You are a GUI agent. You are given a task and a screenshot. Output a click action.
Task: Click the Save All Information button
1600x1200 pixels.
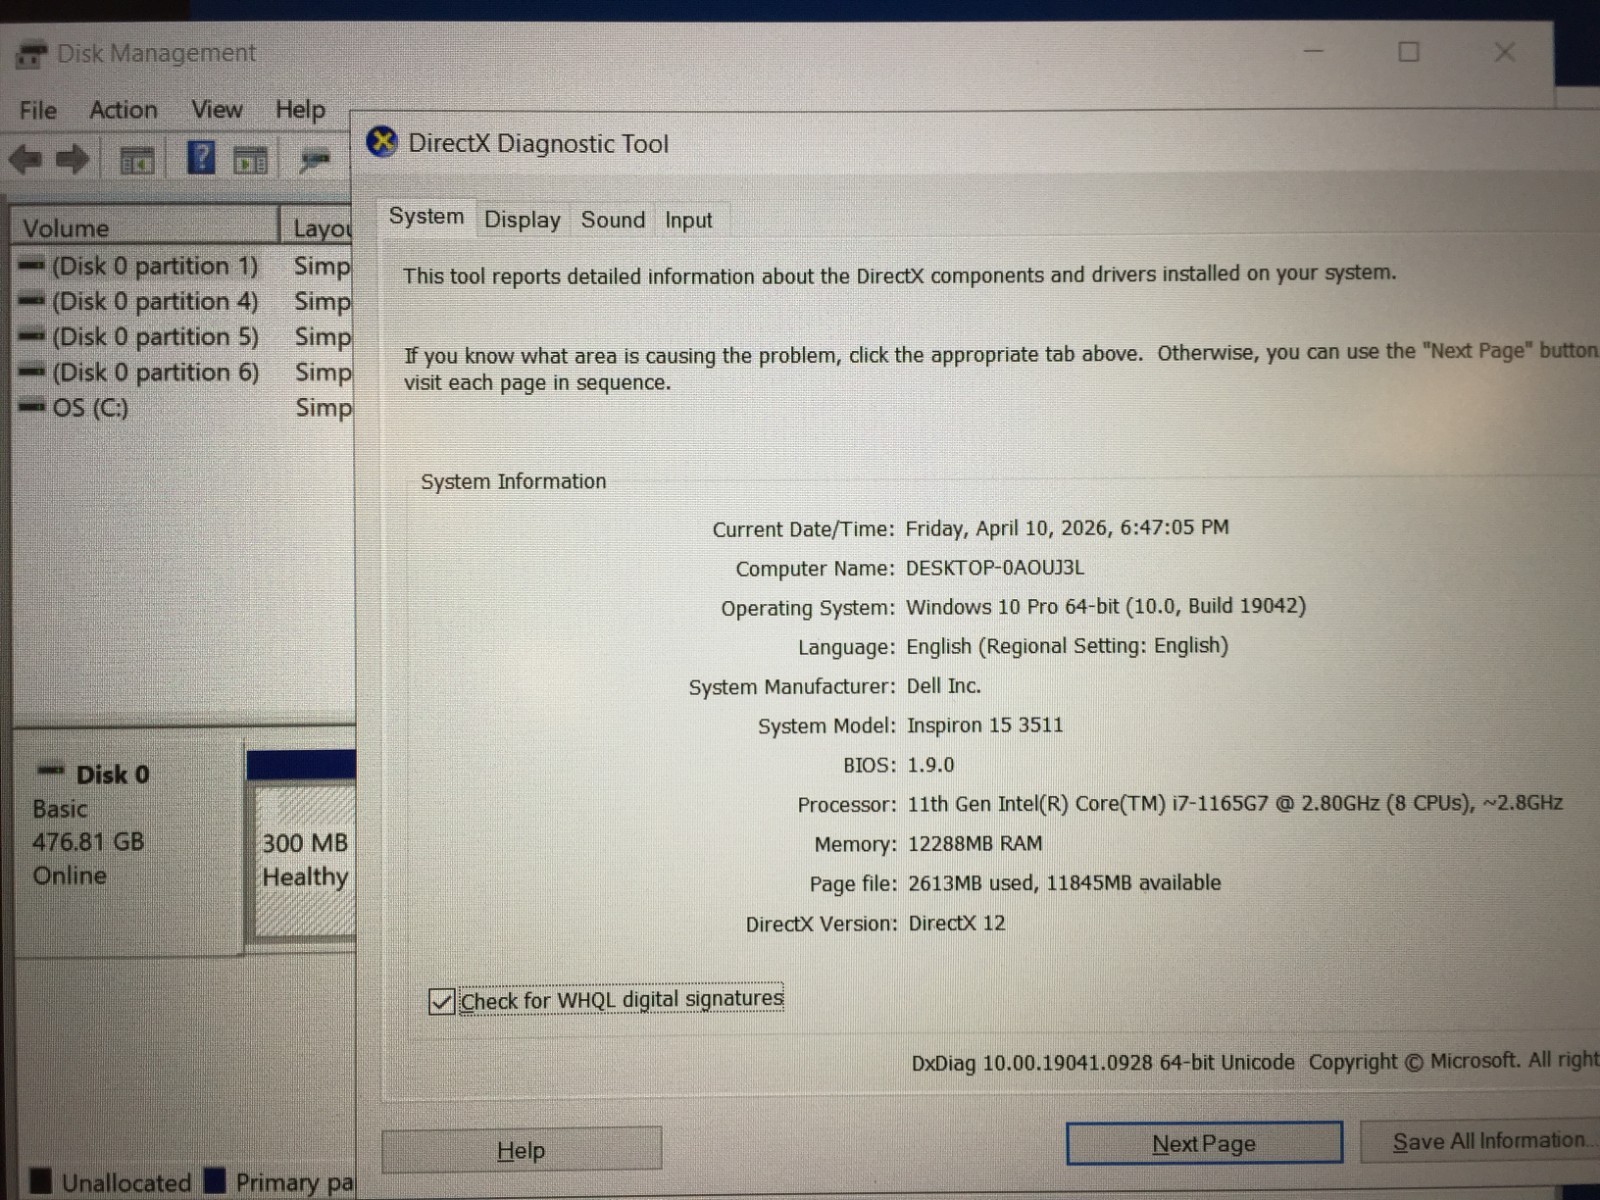coord(1480,1141)
